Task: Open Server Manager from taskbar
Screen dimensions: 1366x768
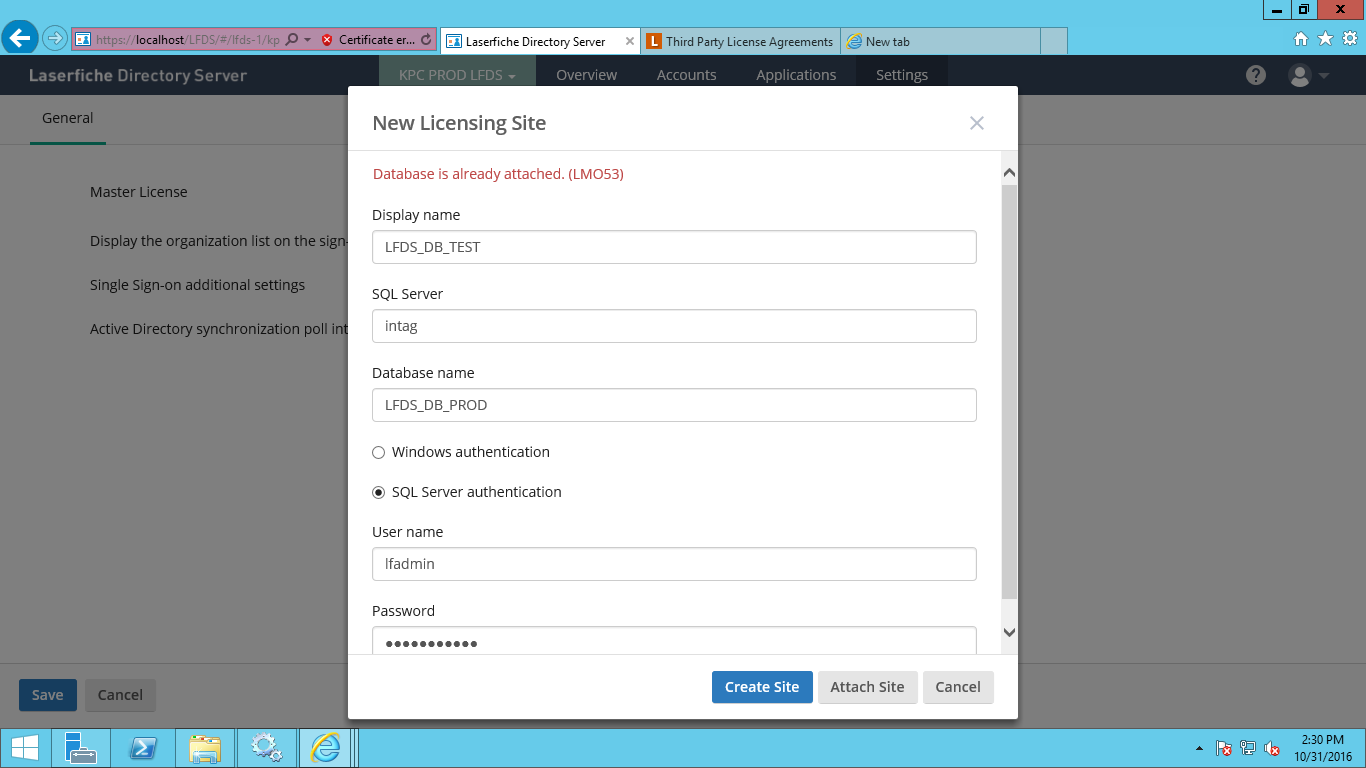Action: (80, 747)
